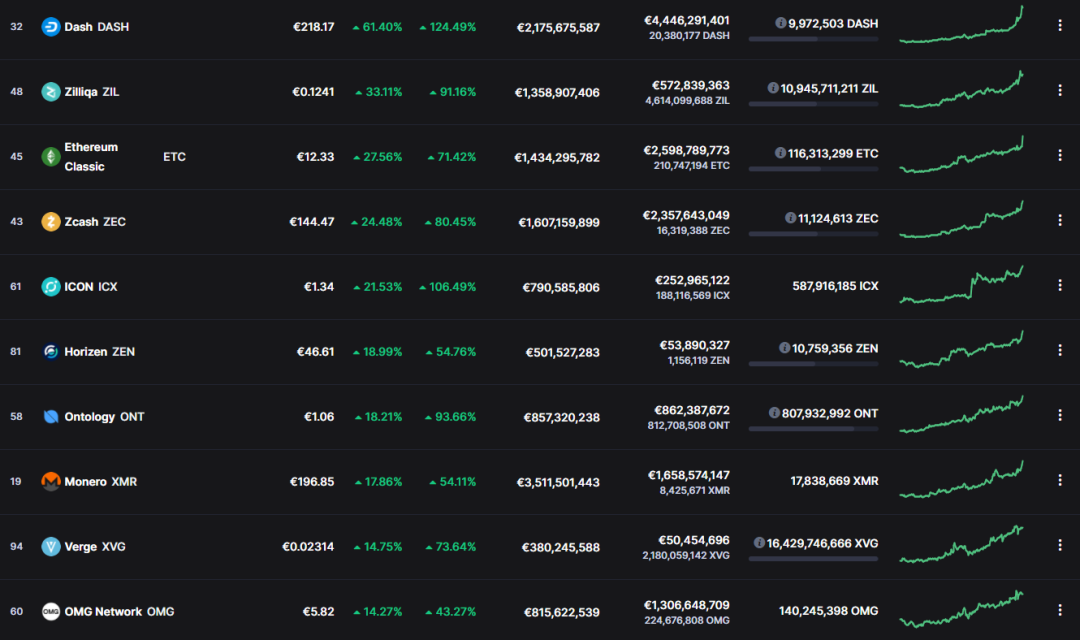1080x640 pixels.
Task: Open the three-dot menu for Verge
Action: tap(1059, 545)
